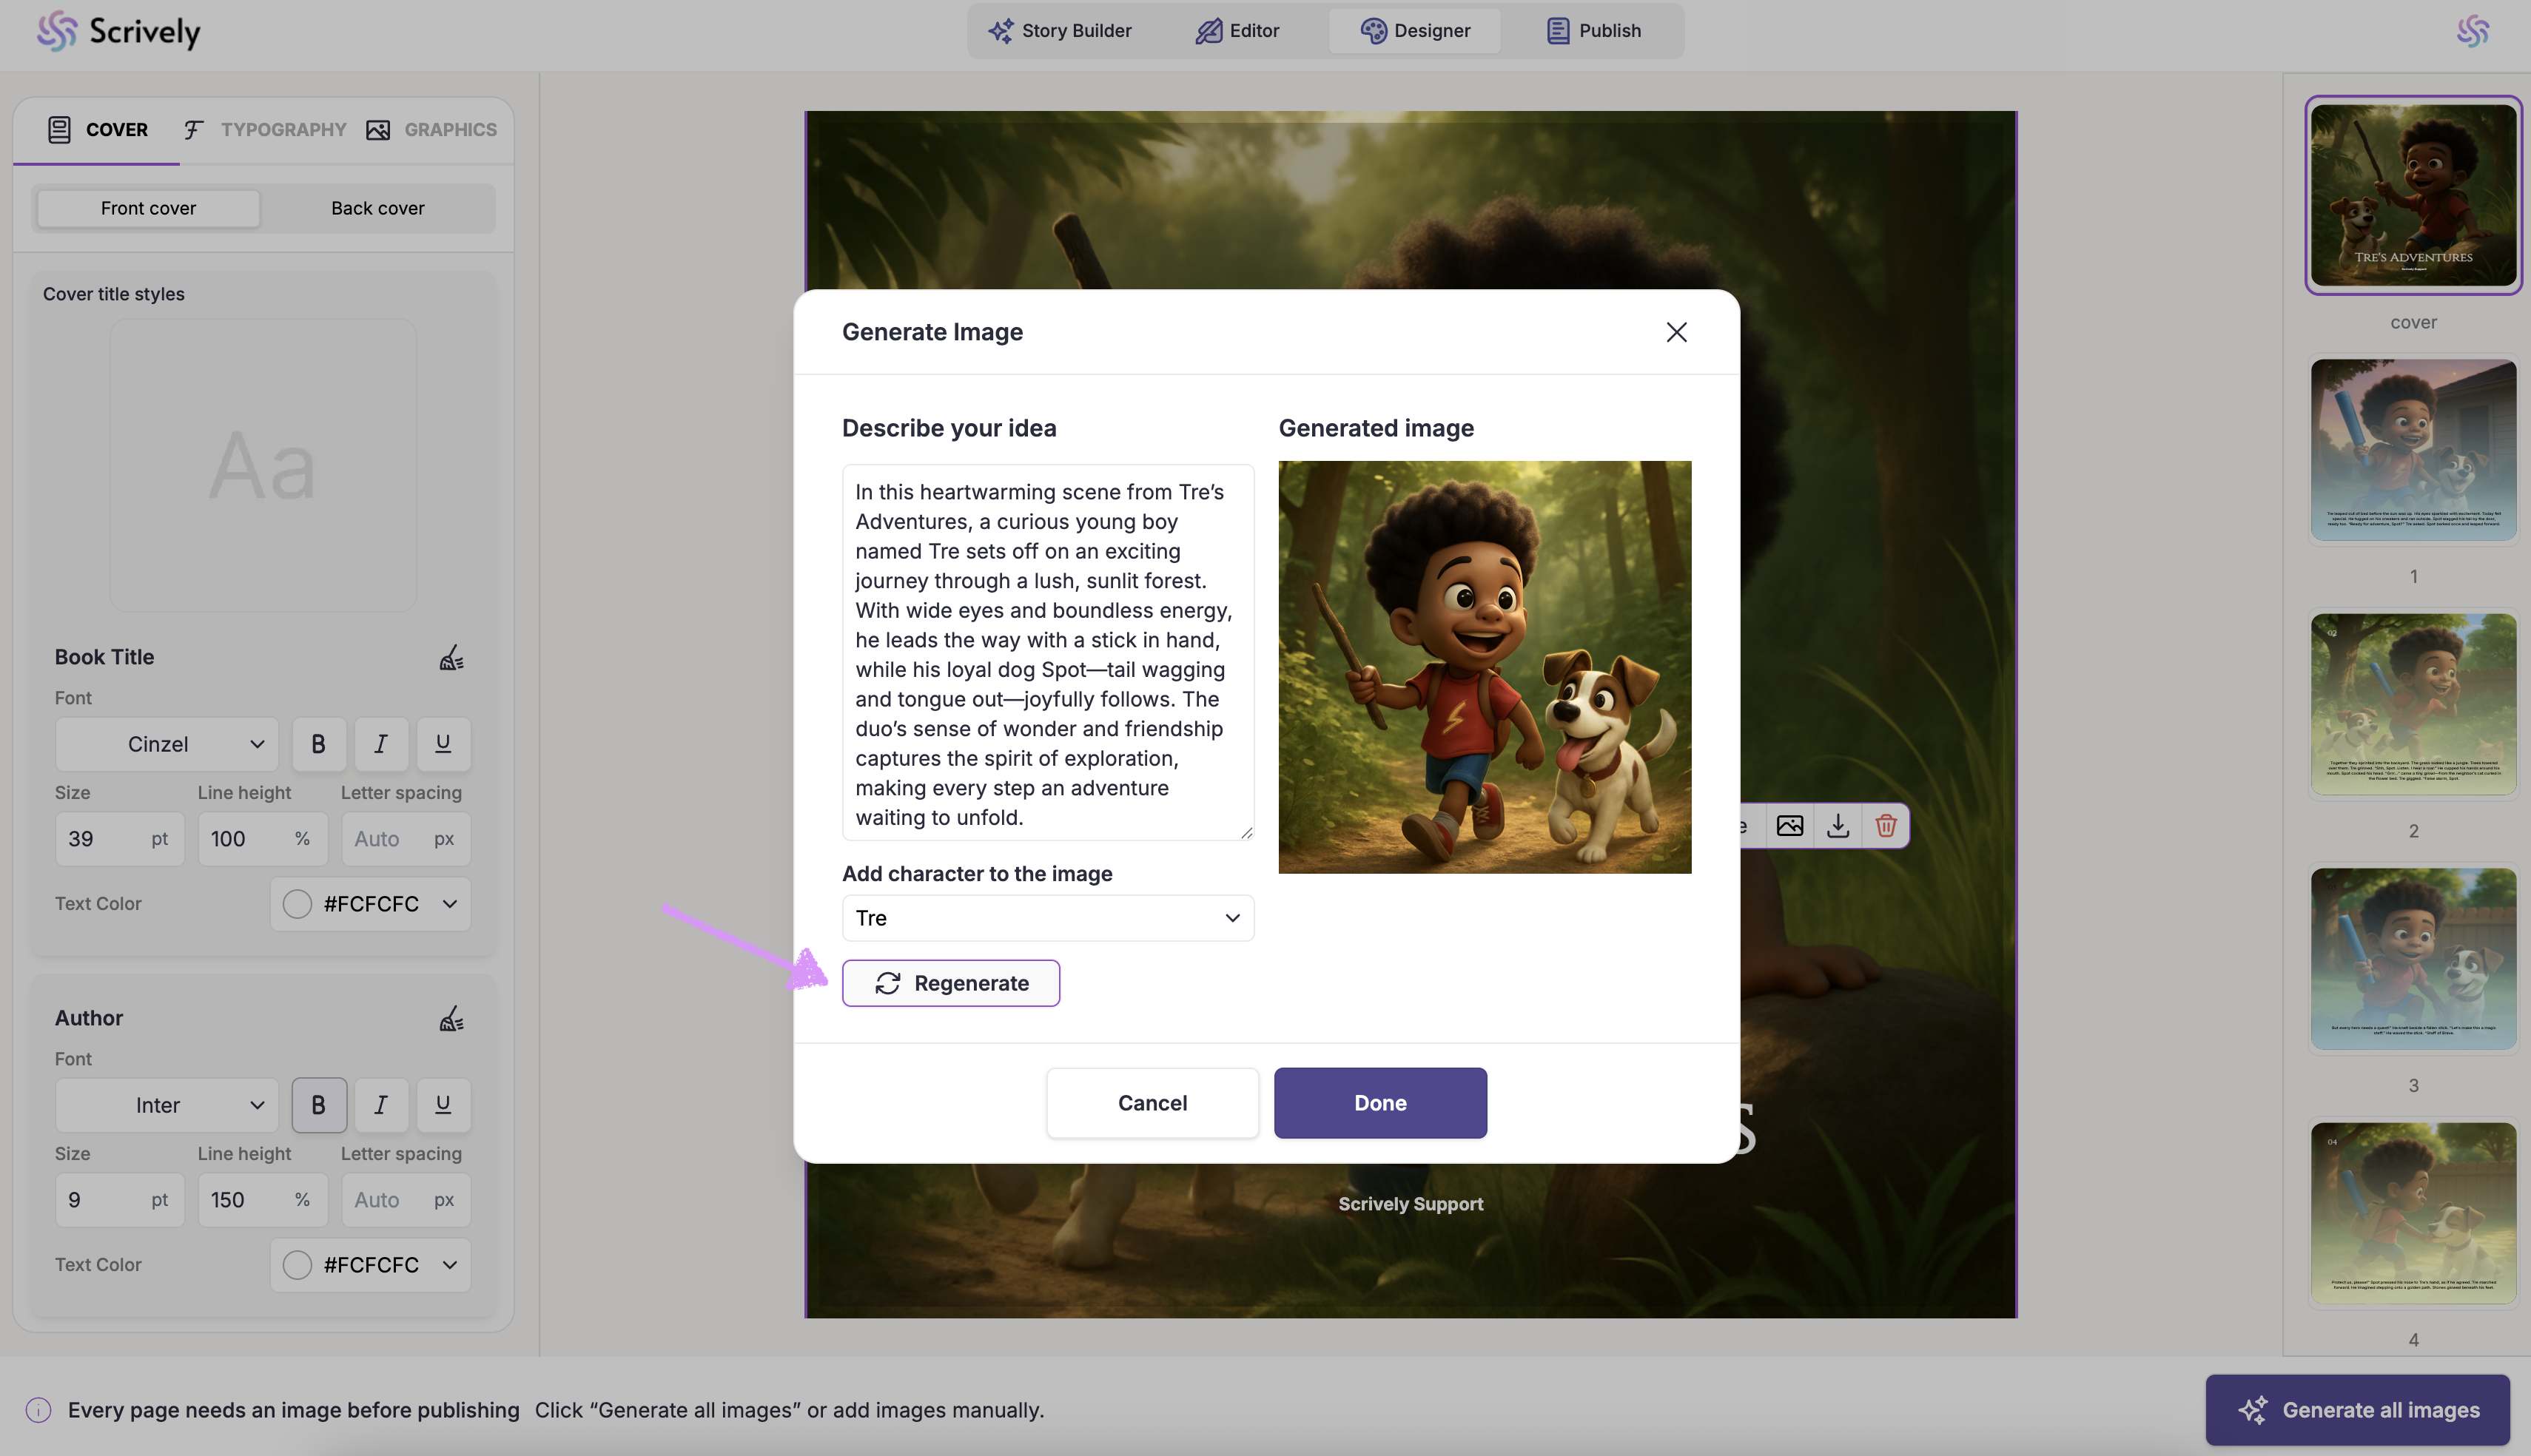Select page 2 thumbnail in right panel

(2413, 704)
